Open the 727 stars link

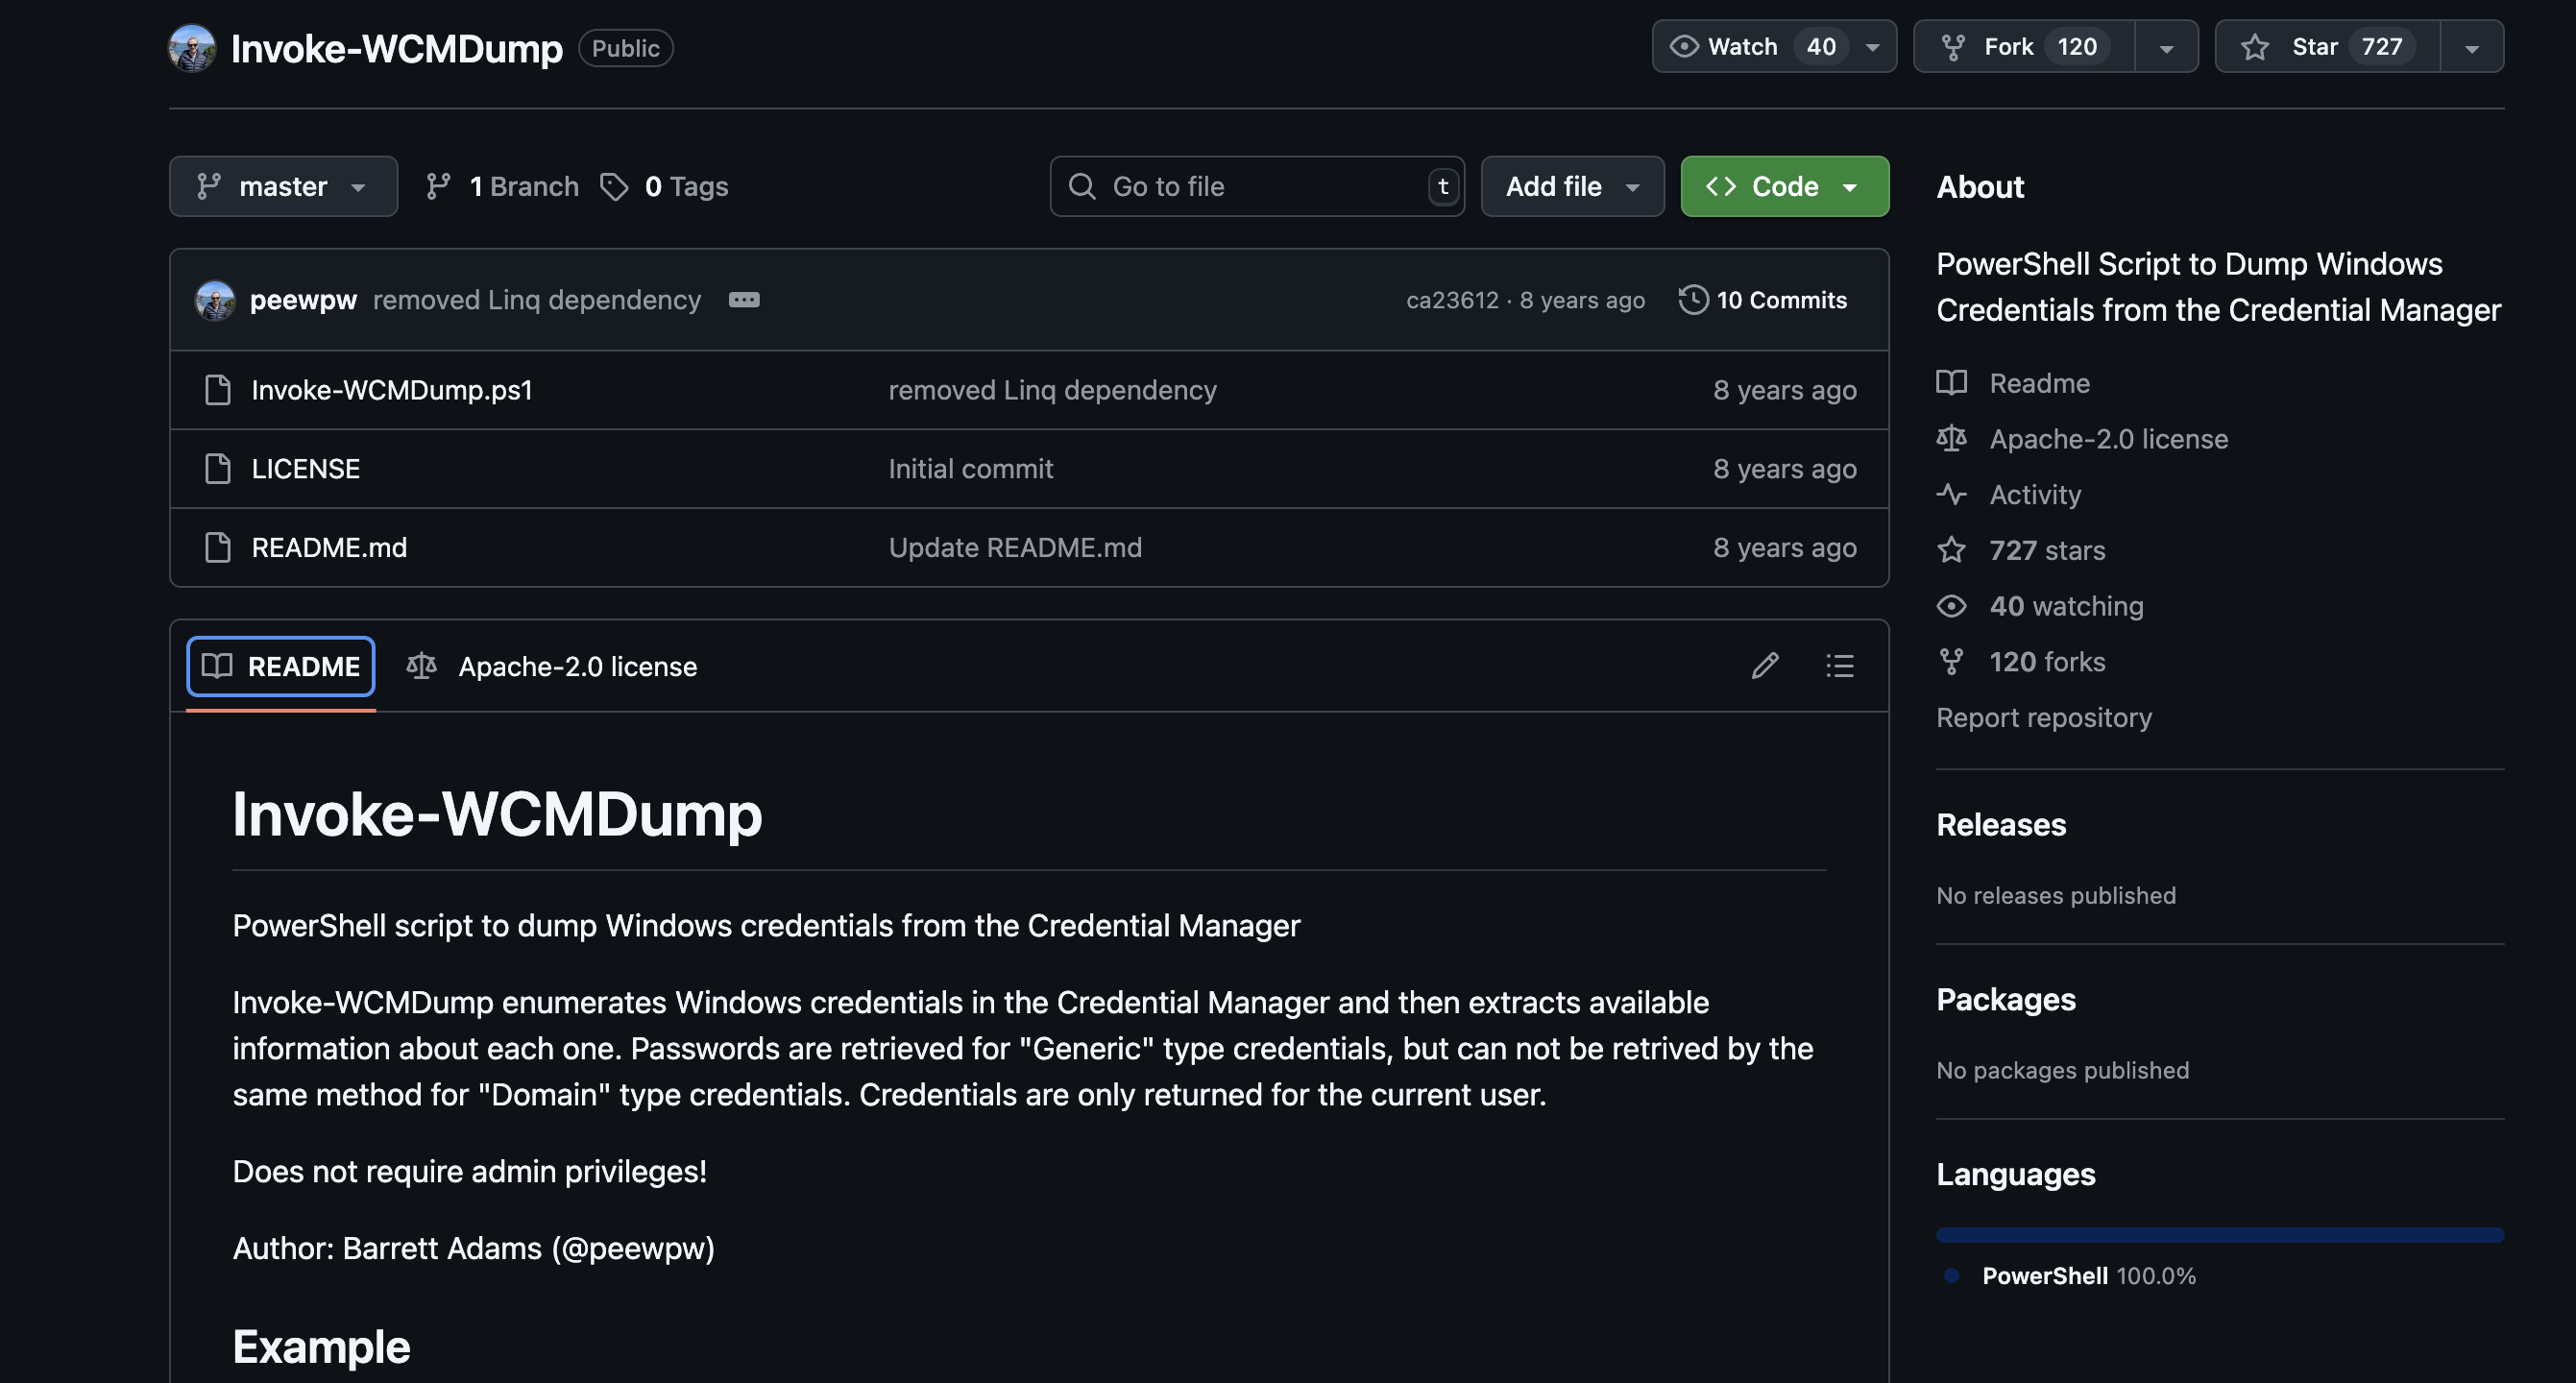coord(2047,550)
